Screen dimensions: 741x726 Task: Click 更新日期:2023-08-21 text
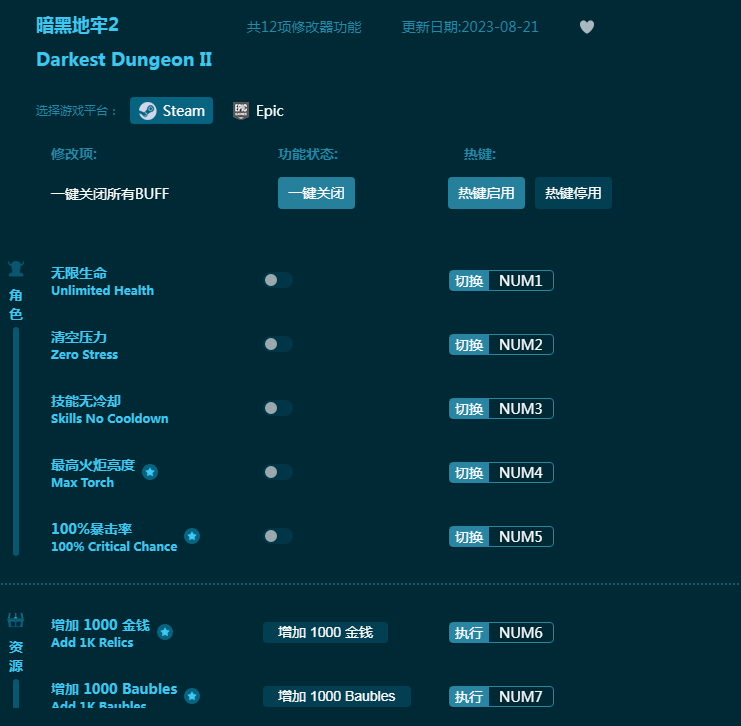pyautogui.click(x=470, y=27)
